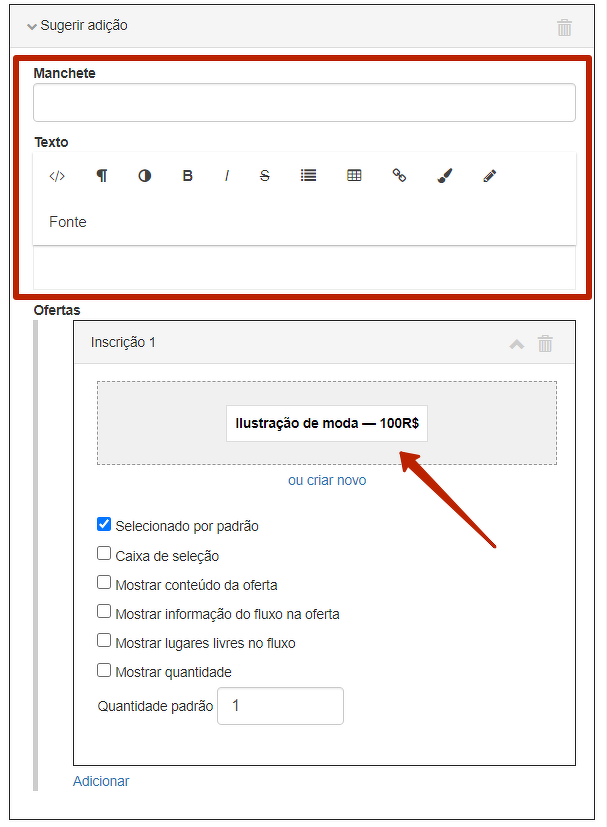Collapse the Sugerir adição section

click(x=32, y=26)
